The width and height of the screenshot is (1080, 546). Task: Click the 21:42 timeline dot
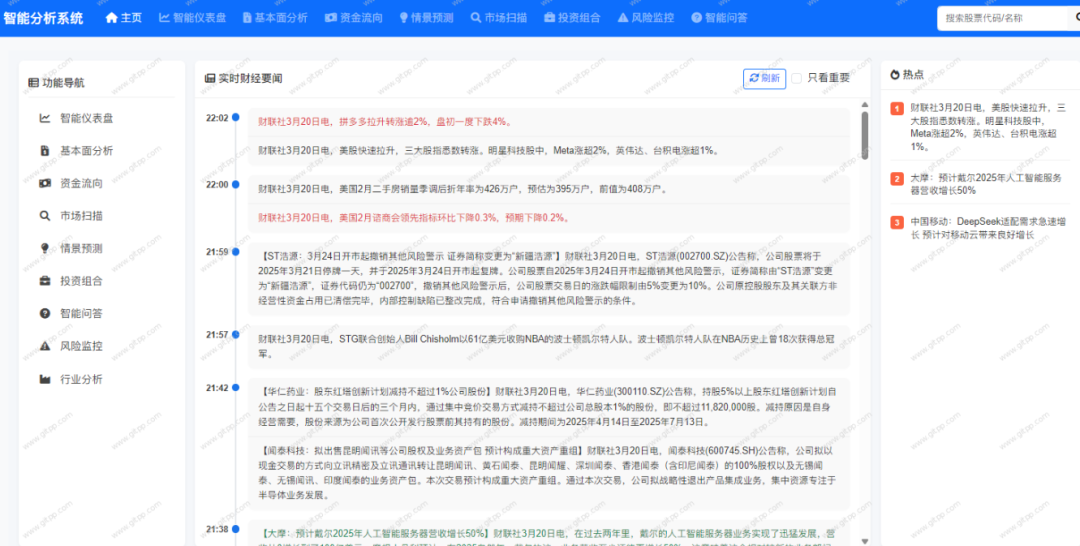click(x=236, y=388)
